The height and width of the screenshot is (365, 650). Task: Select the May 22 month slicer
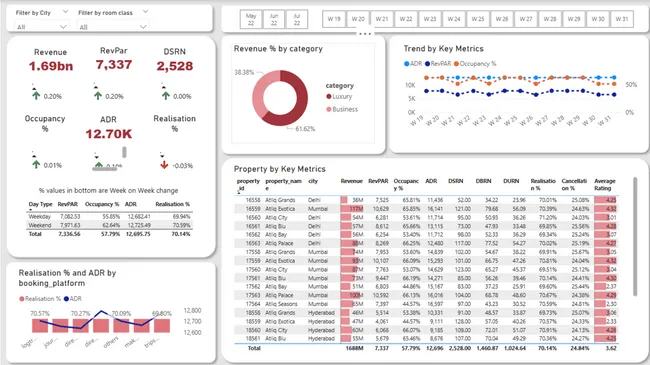point(251,19)
